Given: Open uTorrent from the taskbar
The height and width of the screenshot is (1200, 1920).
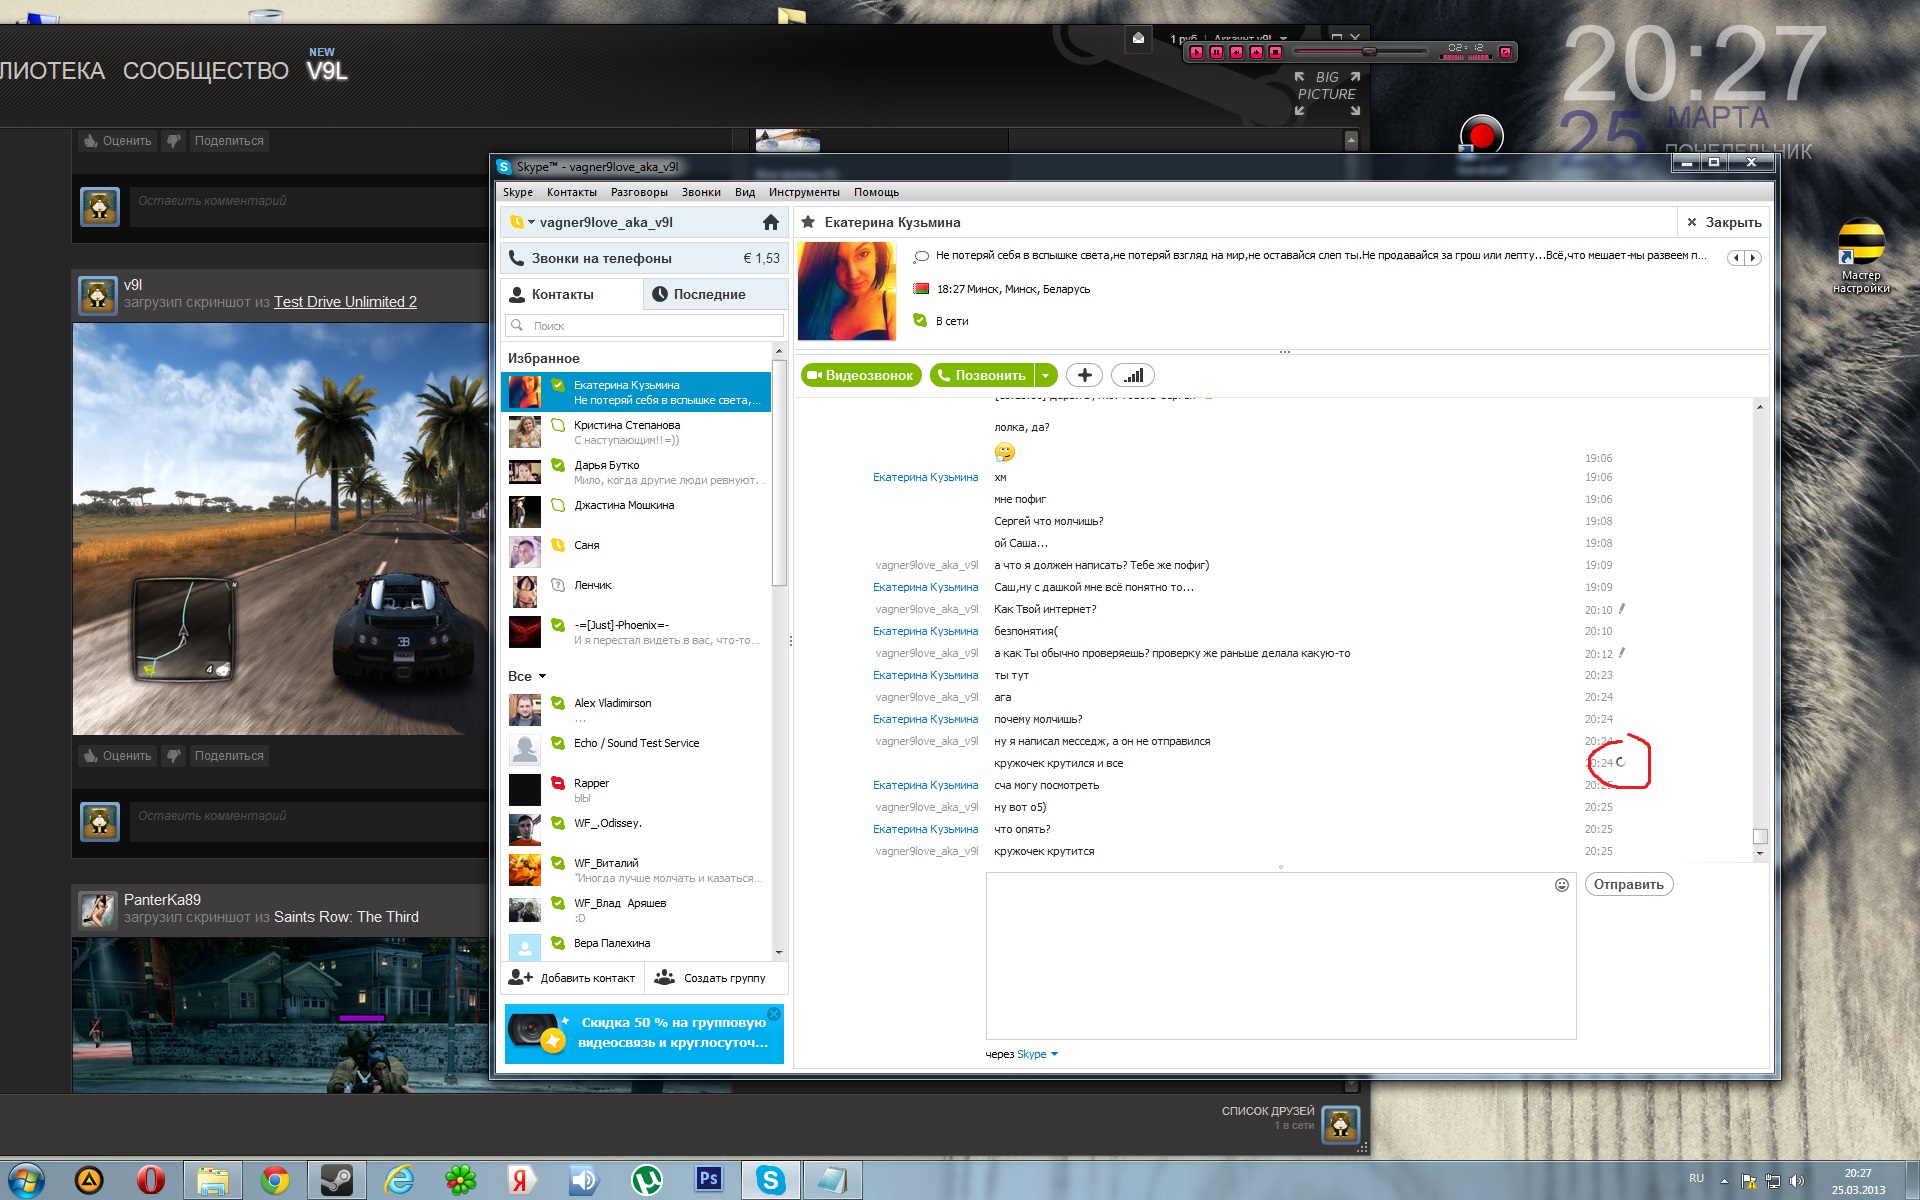Looking at the screenshot, I should pyautogui.click(x=647, y=1180).
